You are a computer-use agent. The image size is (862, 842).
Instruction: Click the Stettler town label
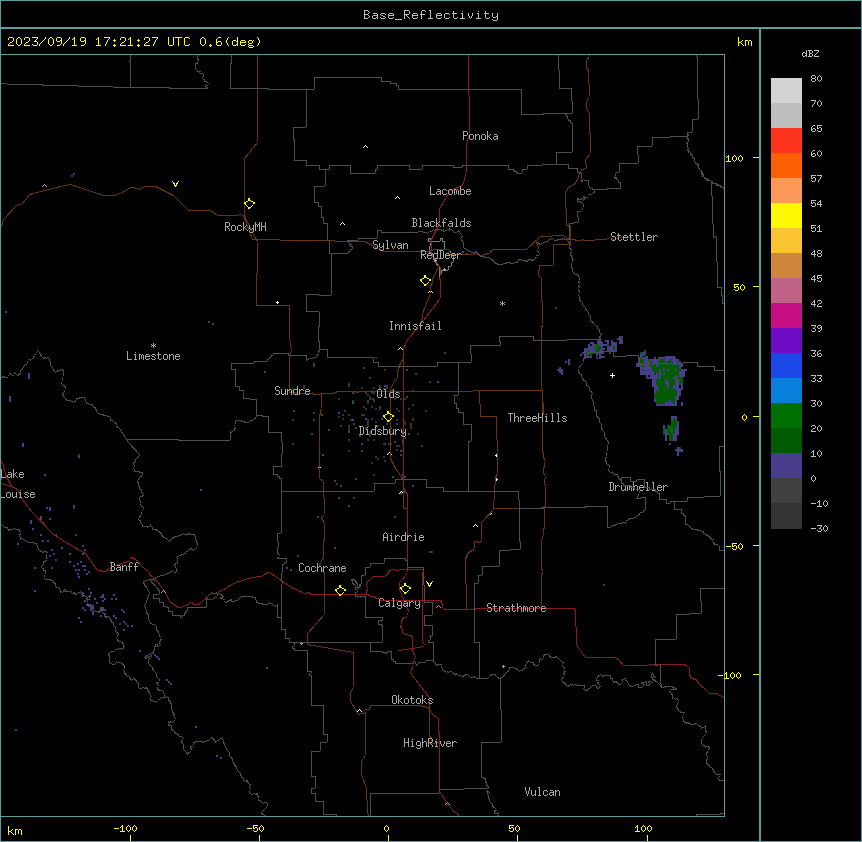[634, 237]
